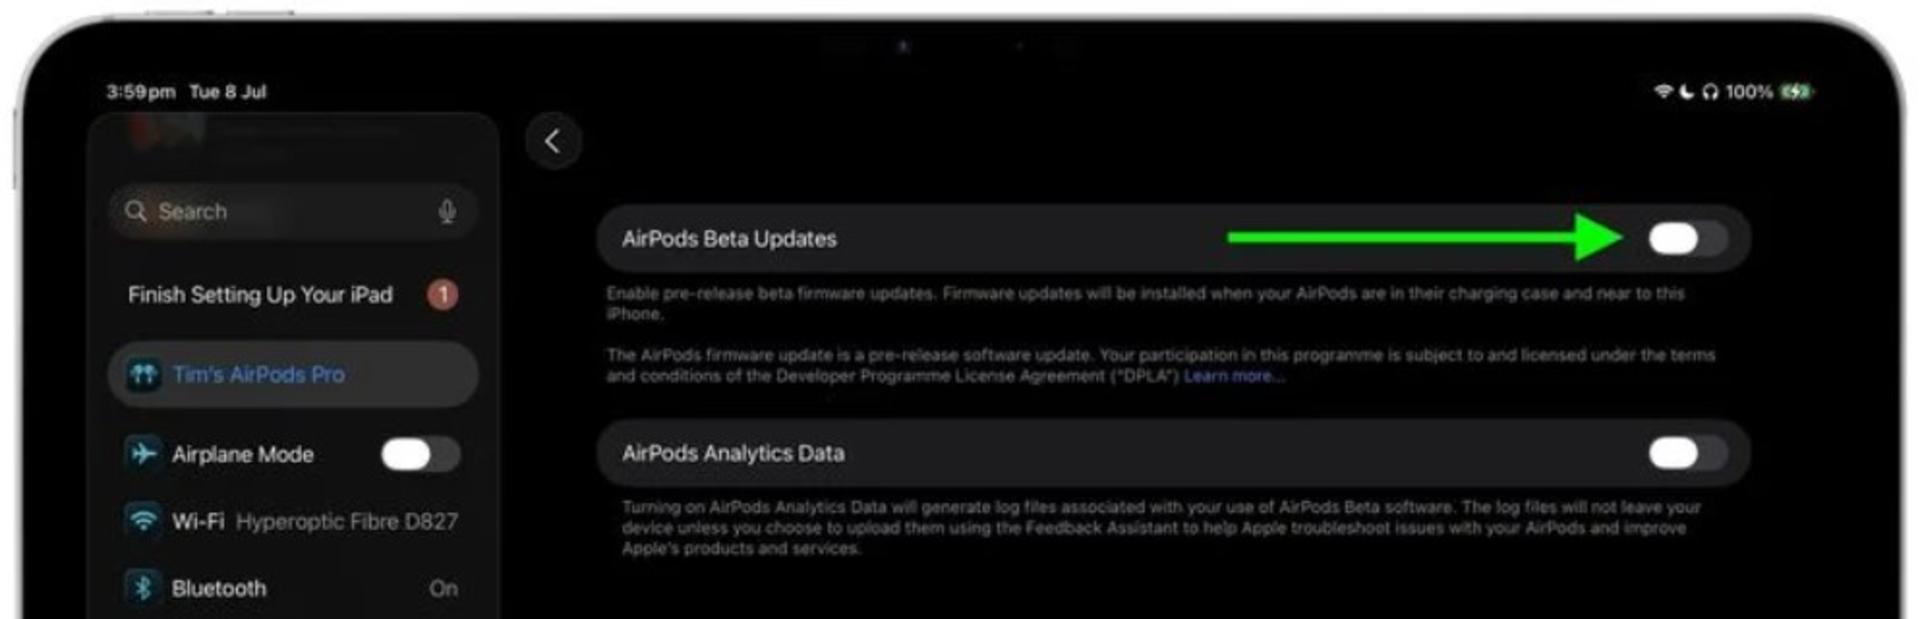Open the DPLA Learn more link
Image resolution: width=1920 pixels, height=619 pixels.
pos(1233,376)
